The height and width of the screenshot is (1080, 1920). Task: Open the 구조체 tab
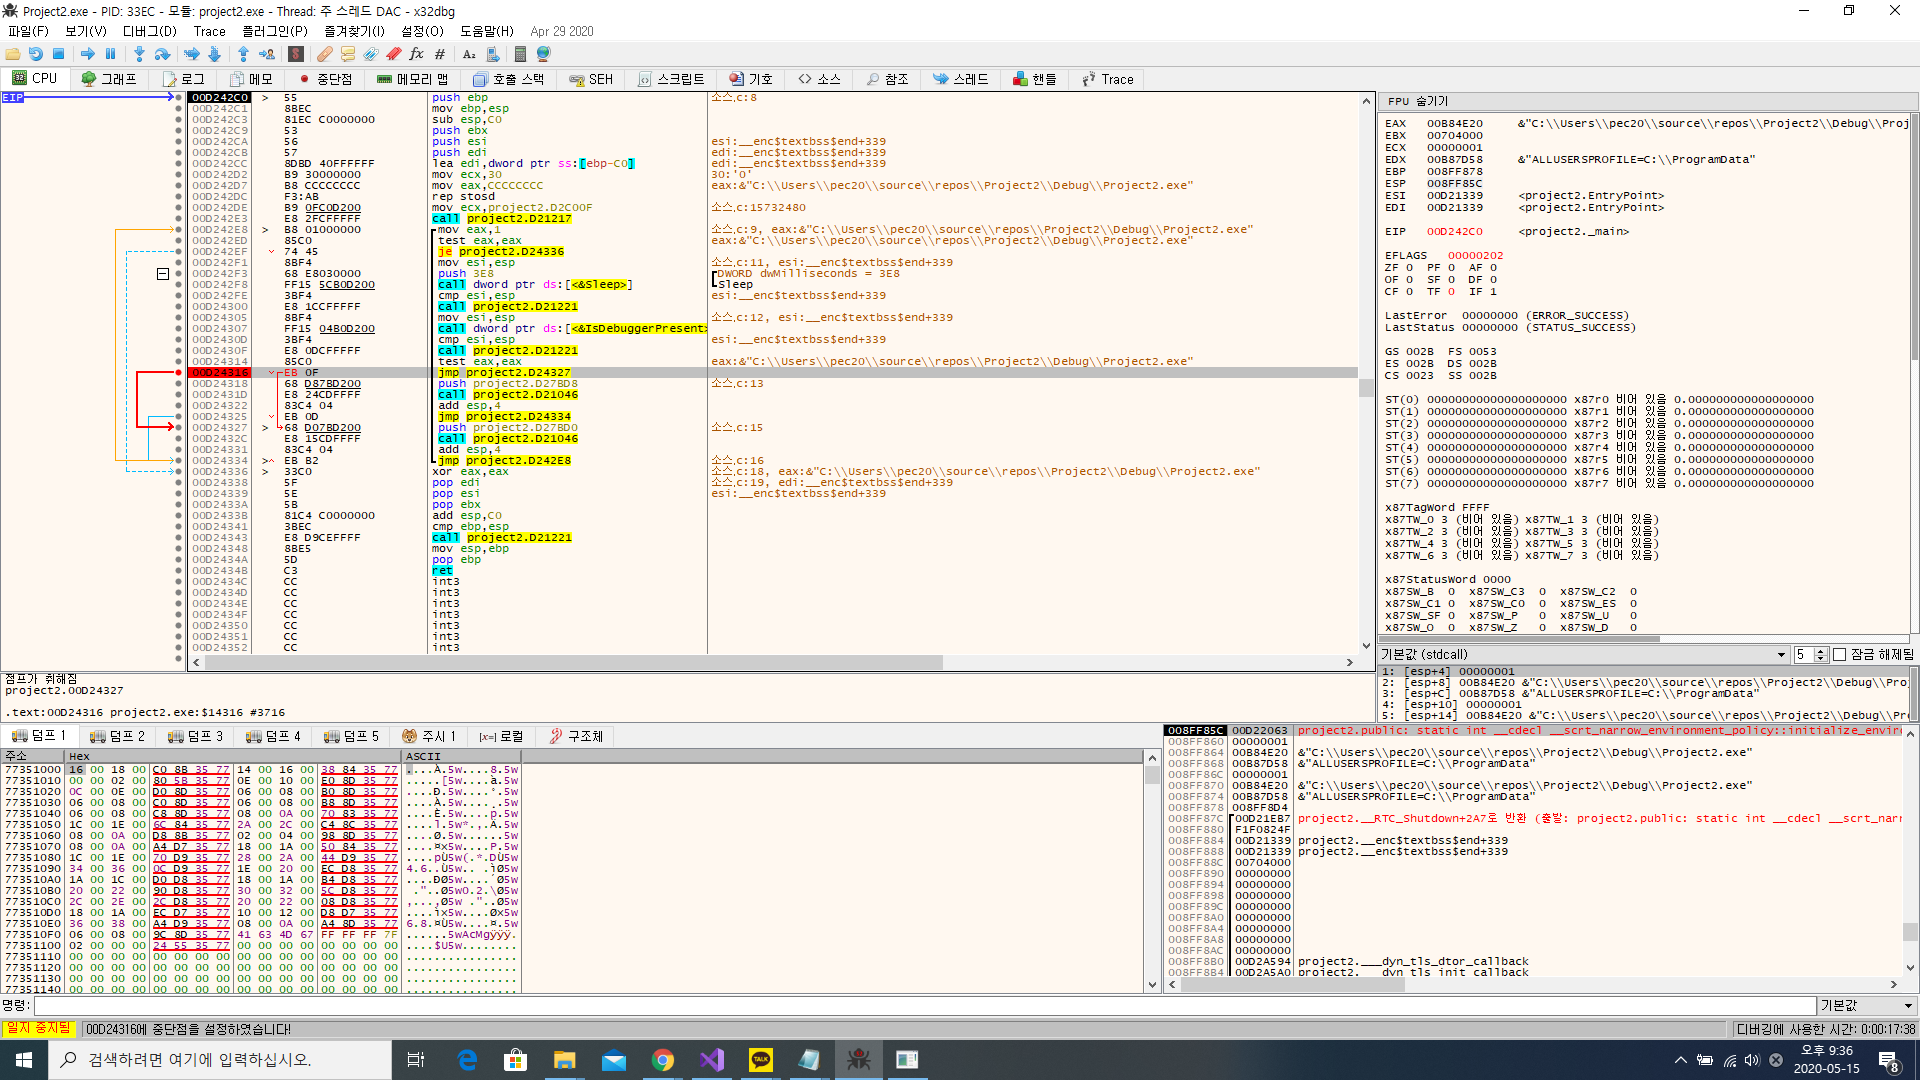[x=576, y=736]
